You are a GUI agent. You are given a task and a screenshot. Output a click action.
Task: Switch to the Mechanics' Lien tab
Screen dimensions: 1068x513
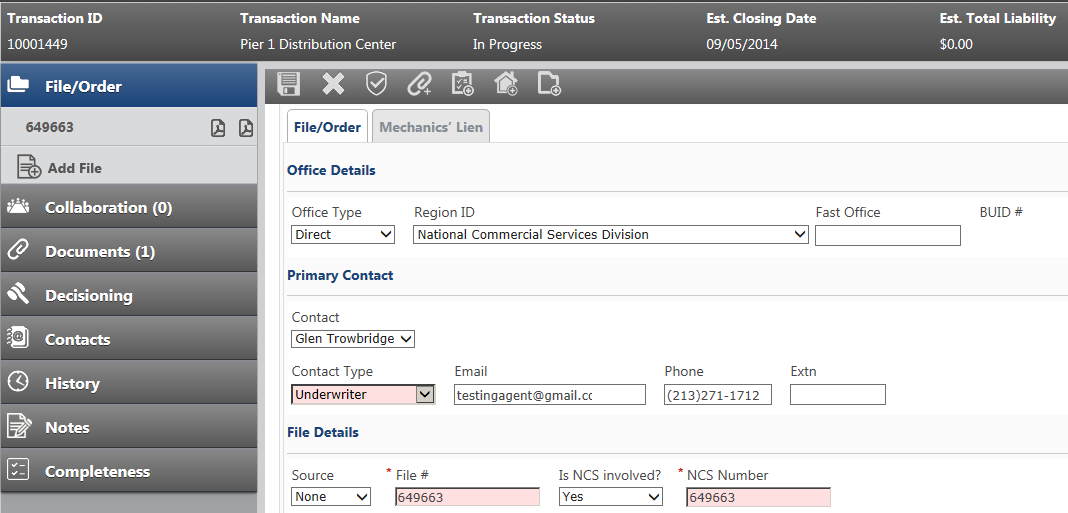tap(430, 127)
